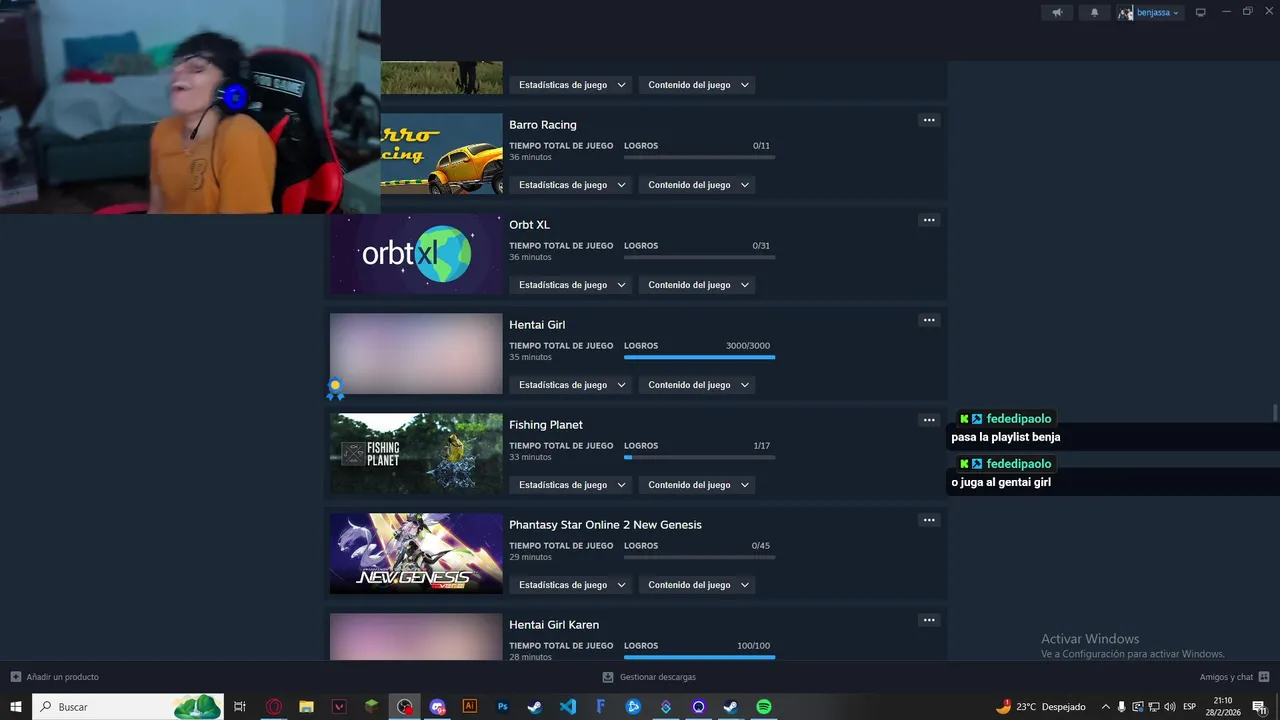The width and height of the screenshot is (1280, 720).
Task: Launch Opera GX from the taskbar
Action: pos(273,707)
